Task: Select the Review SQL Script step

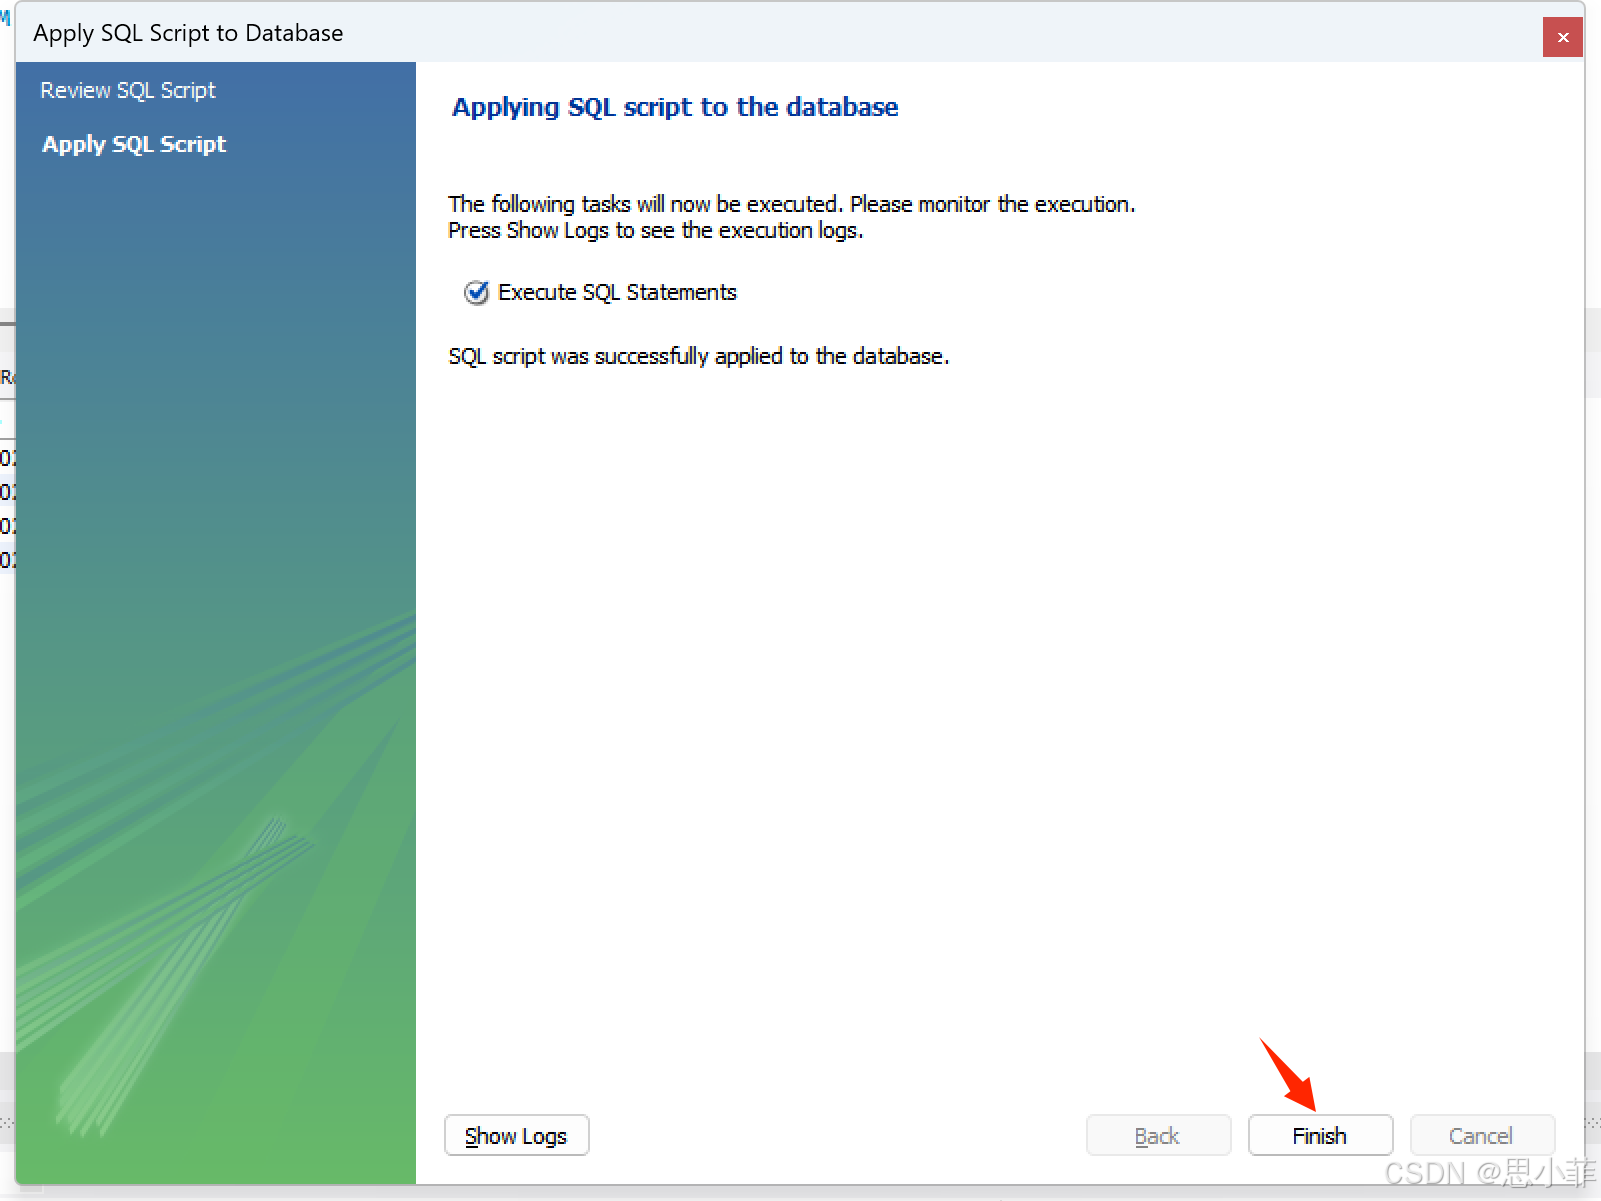Action: tap(128, 90)
